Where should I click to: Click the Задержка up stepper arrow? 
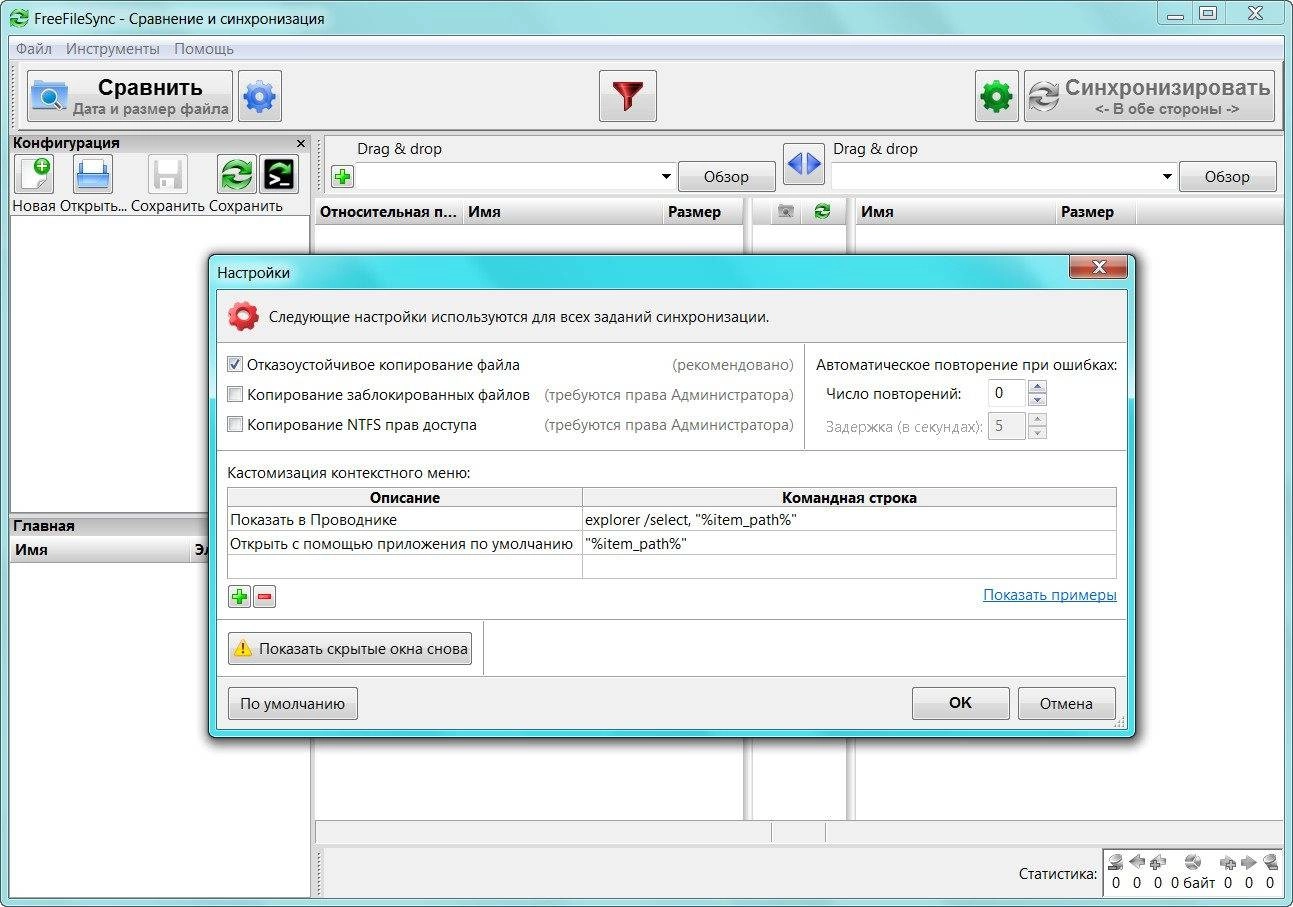pyautogui.click(x=1038, y=420)
